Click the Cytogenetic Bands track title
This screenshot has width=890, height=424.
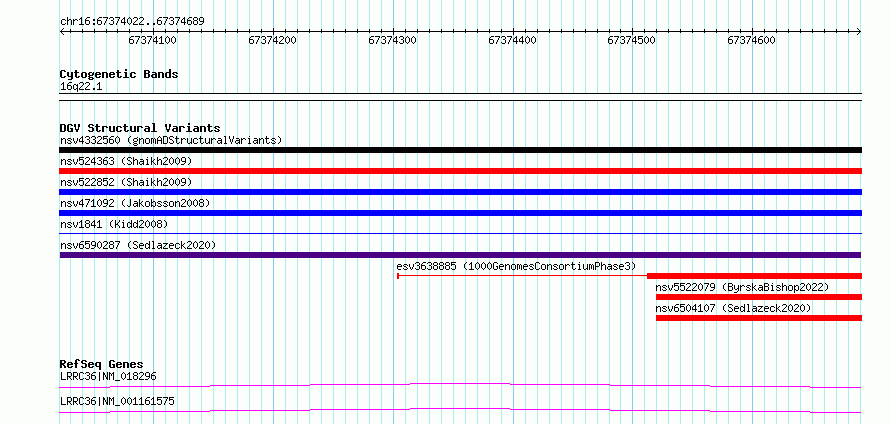coord(119,74)
